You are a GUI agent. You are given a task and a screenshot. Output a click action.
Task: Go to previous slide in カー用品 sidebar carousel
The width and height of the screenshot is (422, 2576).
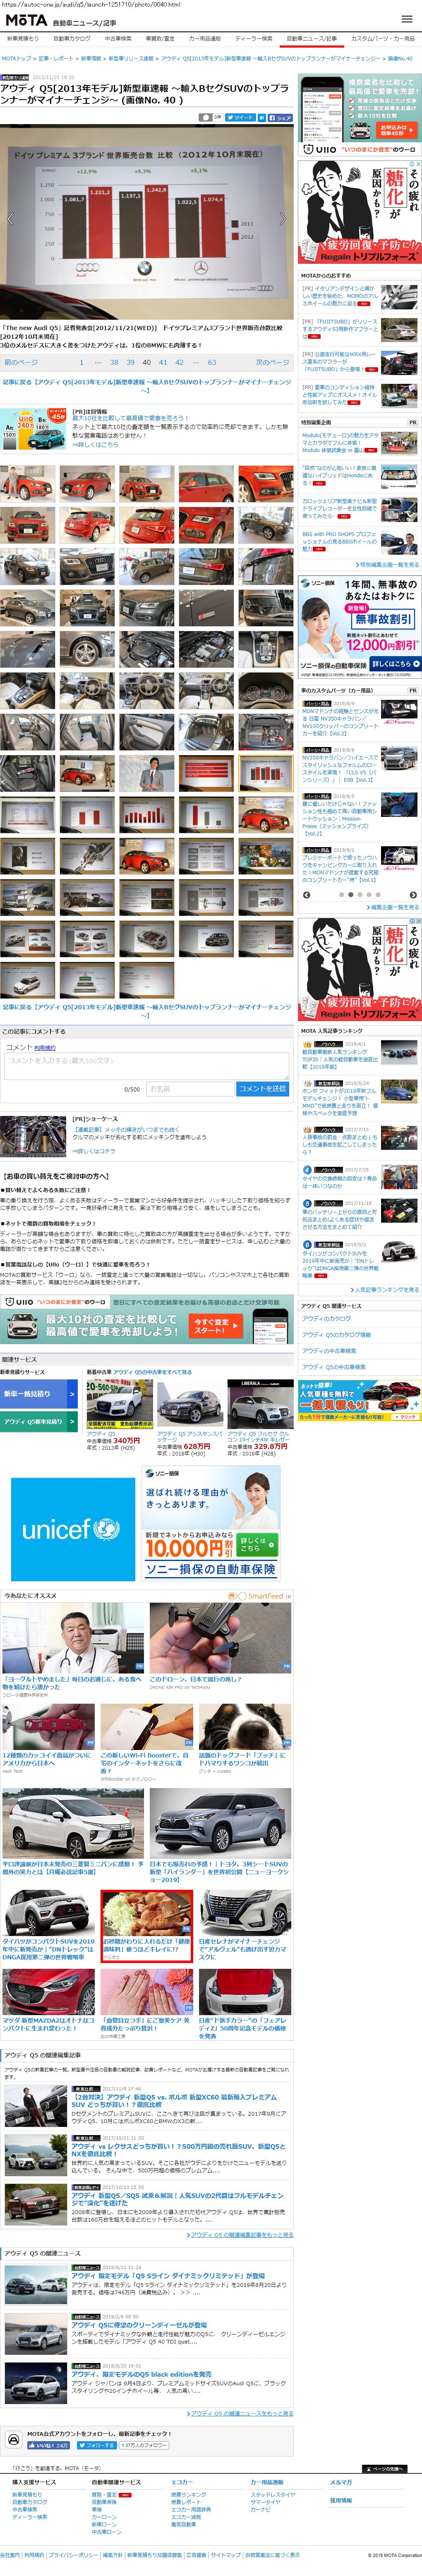(307, 895)
